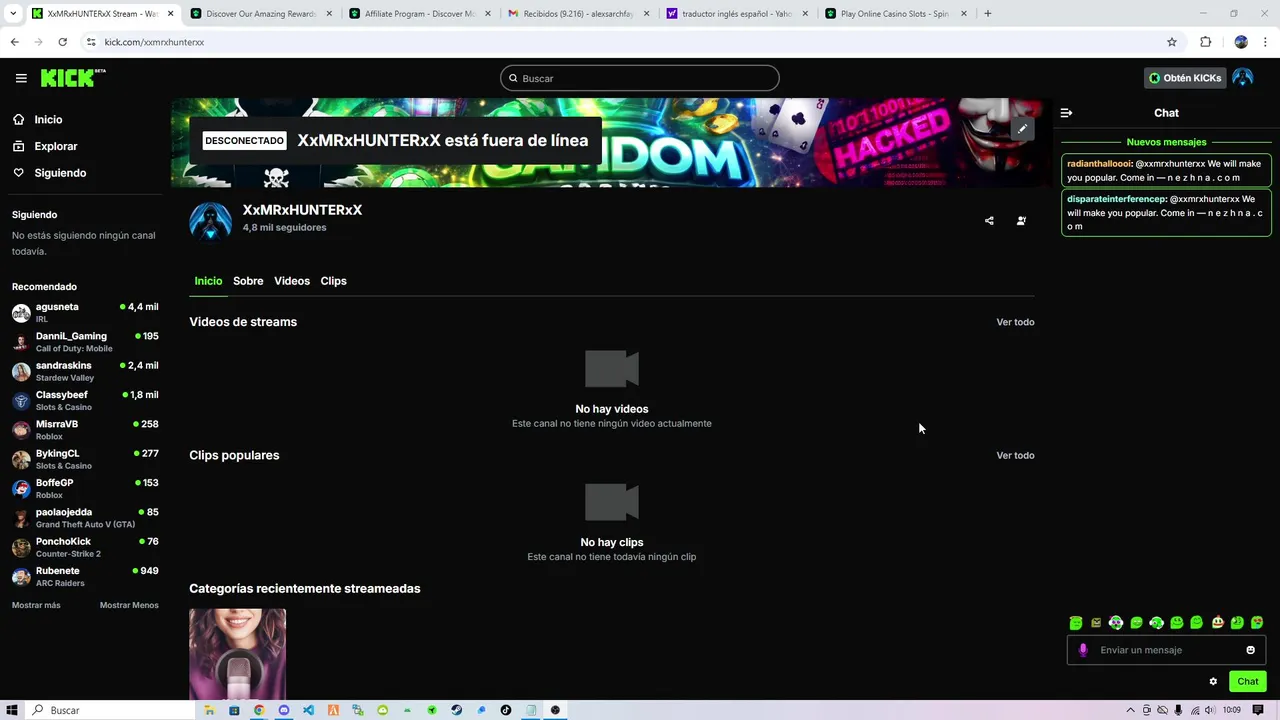Share the XxMRxHUNTERxX channel

[x=989, y=221]
